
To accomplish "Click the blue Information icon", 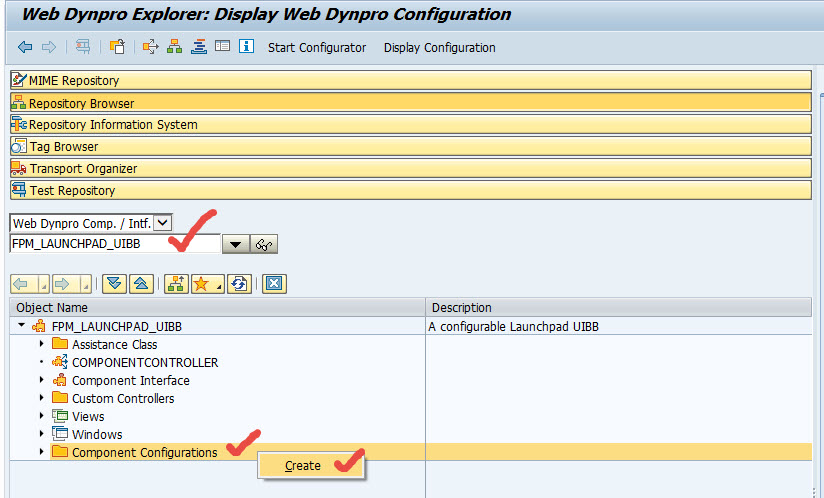I will (246, 46).
